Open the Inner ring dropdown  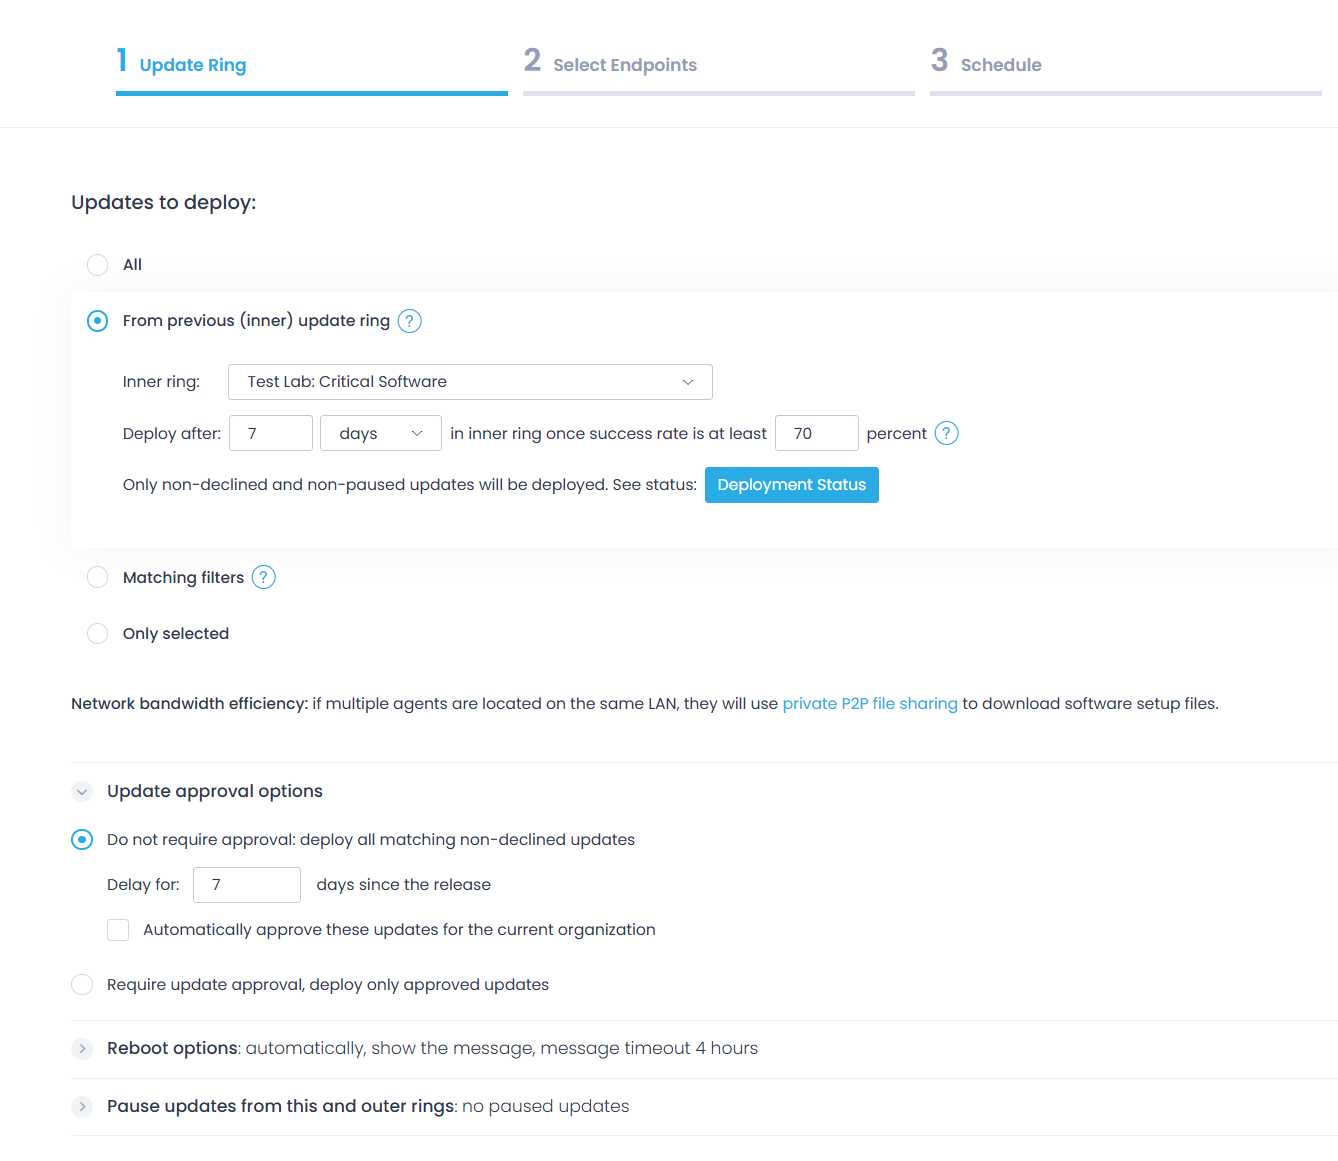[470, 382]
